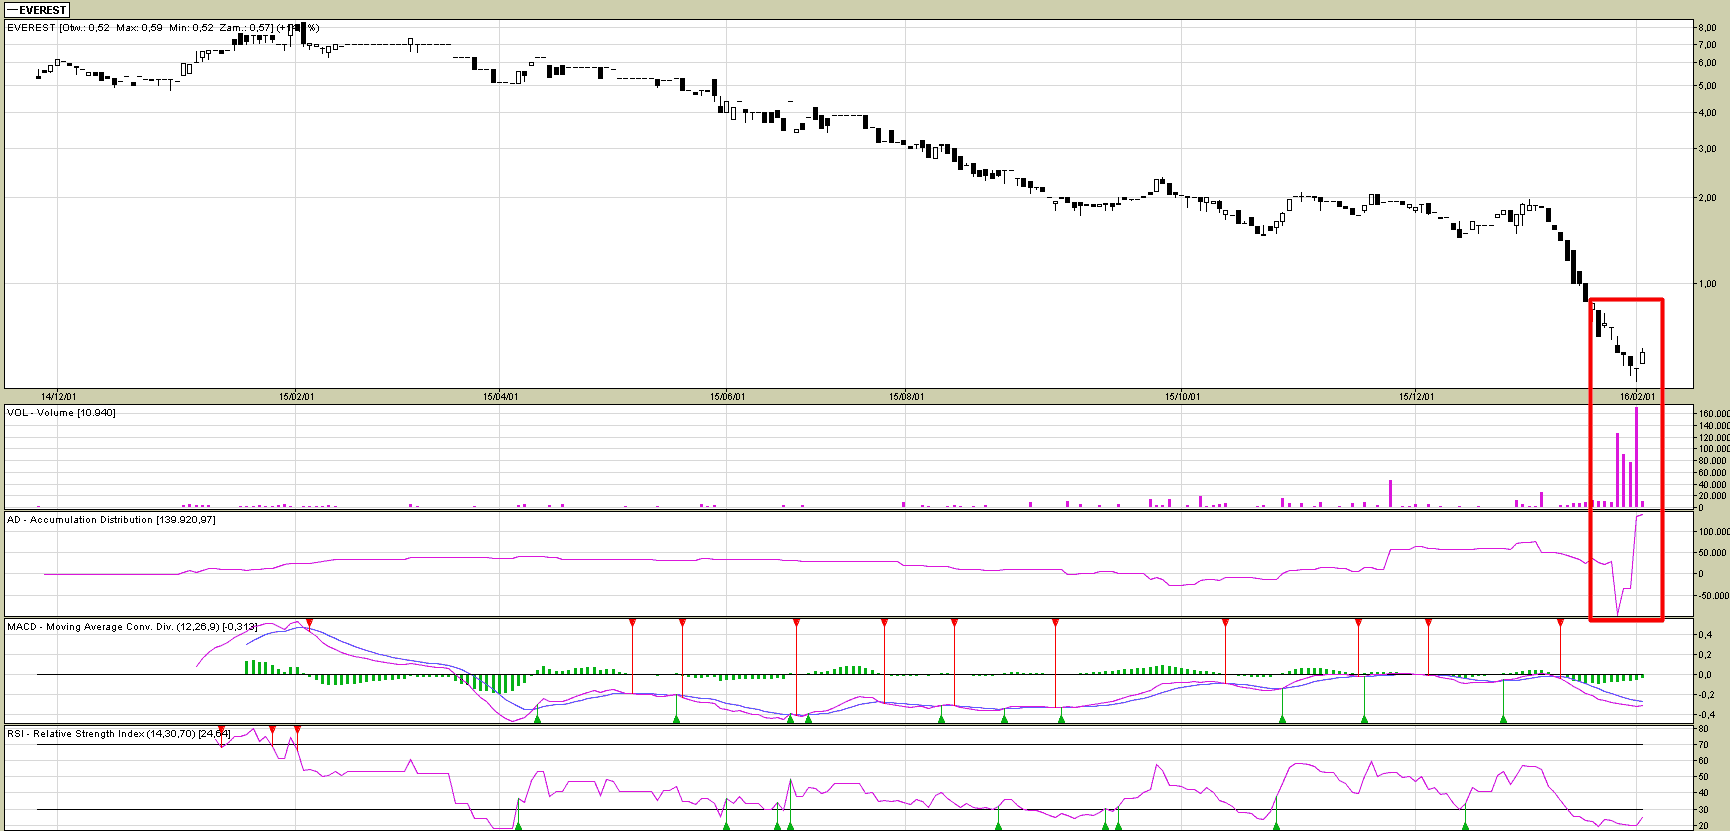Click the leftmost green MACD buy triangle
The height and width of the screenshot is (831, 1730).
click(537, 718)
